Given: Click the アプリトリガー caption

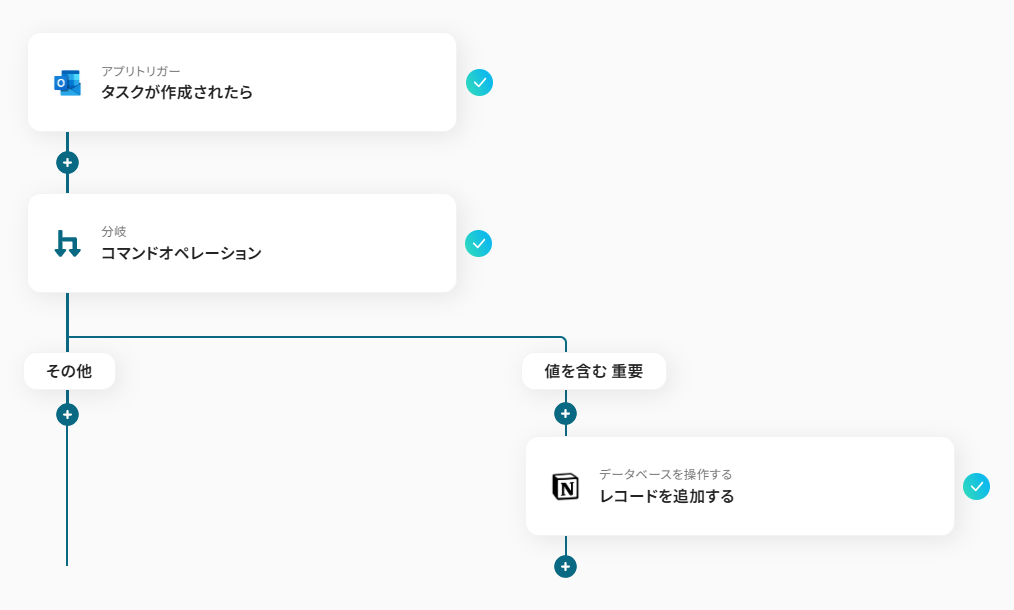Looking at the screenshot, I should tap(140, 71).
